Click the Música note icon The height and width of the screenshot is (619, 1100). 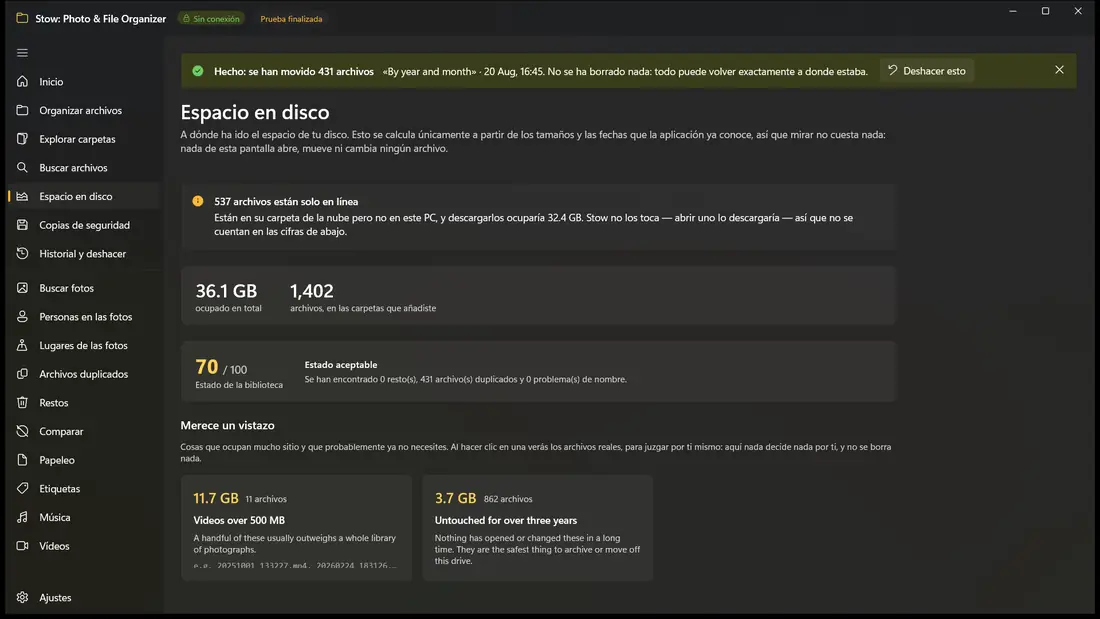click(22, 517)
